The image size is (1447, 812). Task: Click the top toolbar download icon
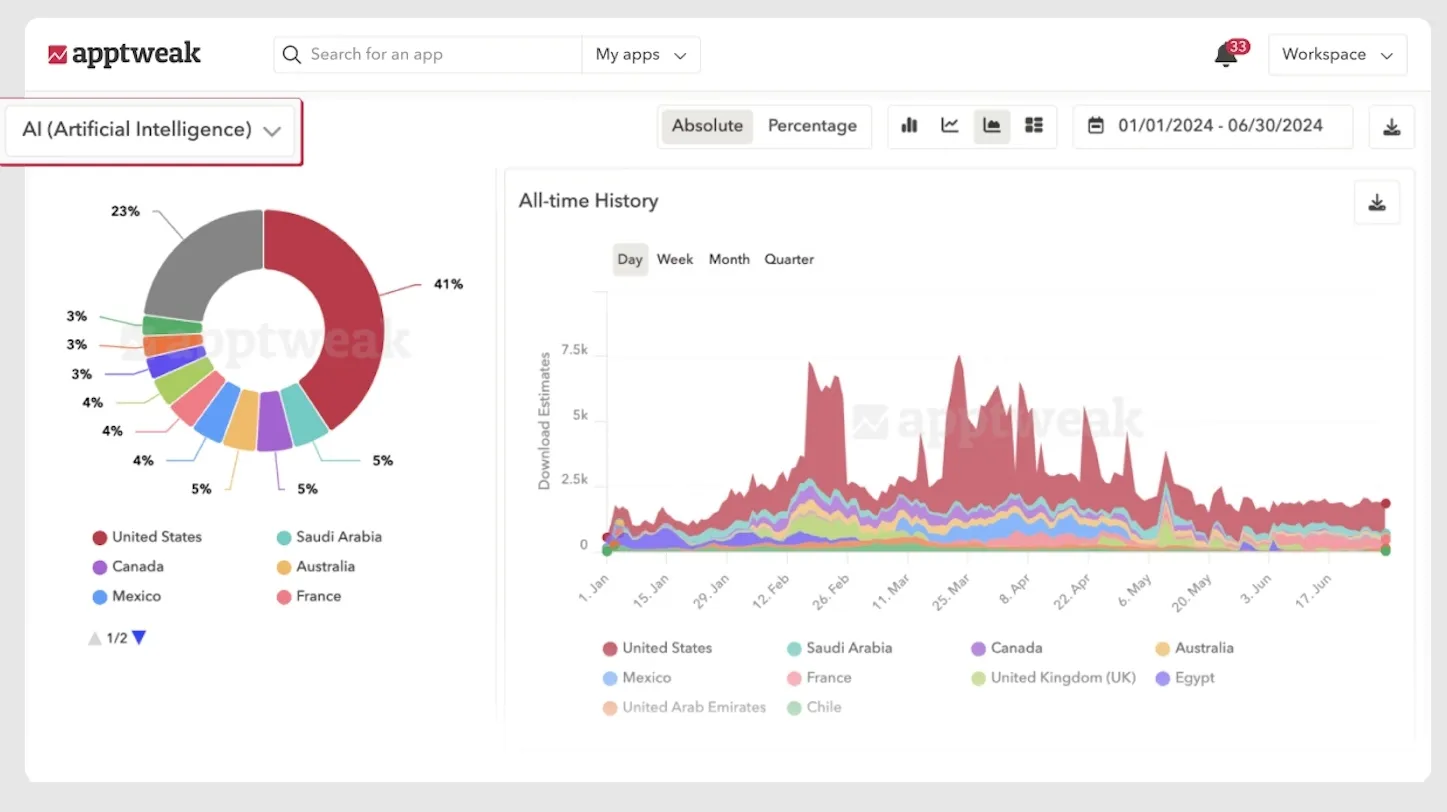pos(1391,127)
